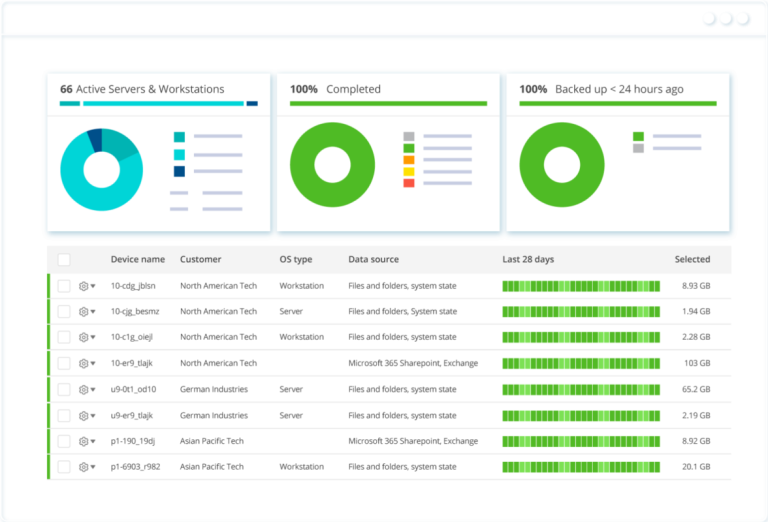
Task: Sort table by Device name column
Action: click(x=137, y=260)
